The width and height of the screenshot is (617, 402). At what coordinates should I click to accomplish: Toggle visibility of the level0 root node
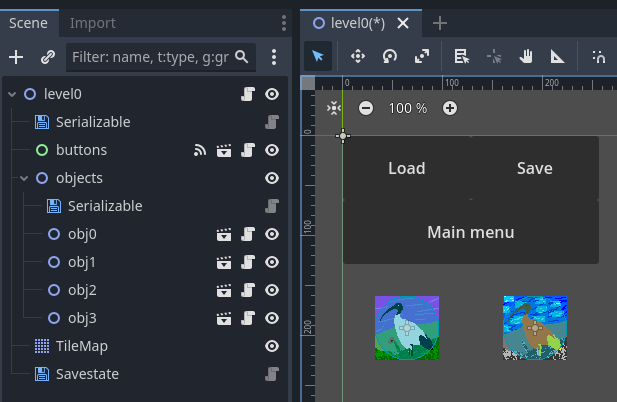pos(271,94)
